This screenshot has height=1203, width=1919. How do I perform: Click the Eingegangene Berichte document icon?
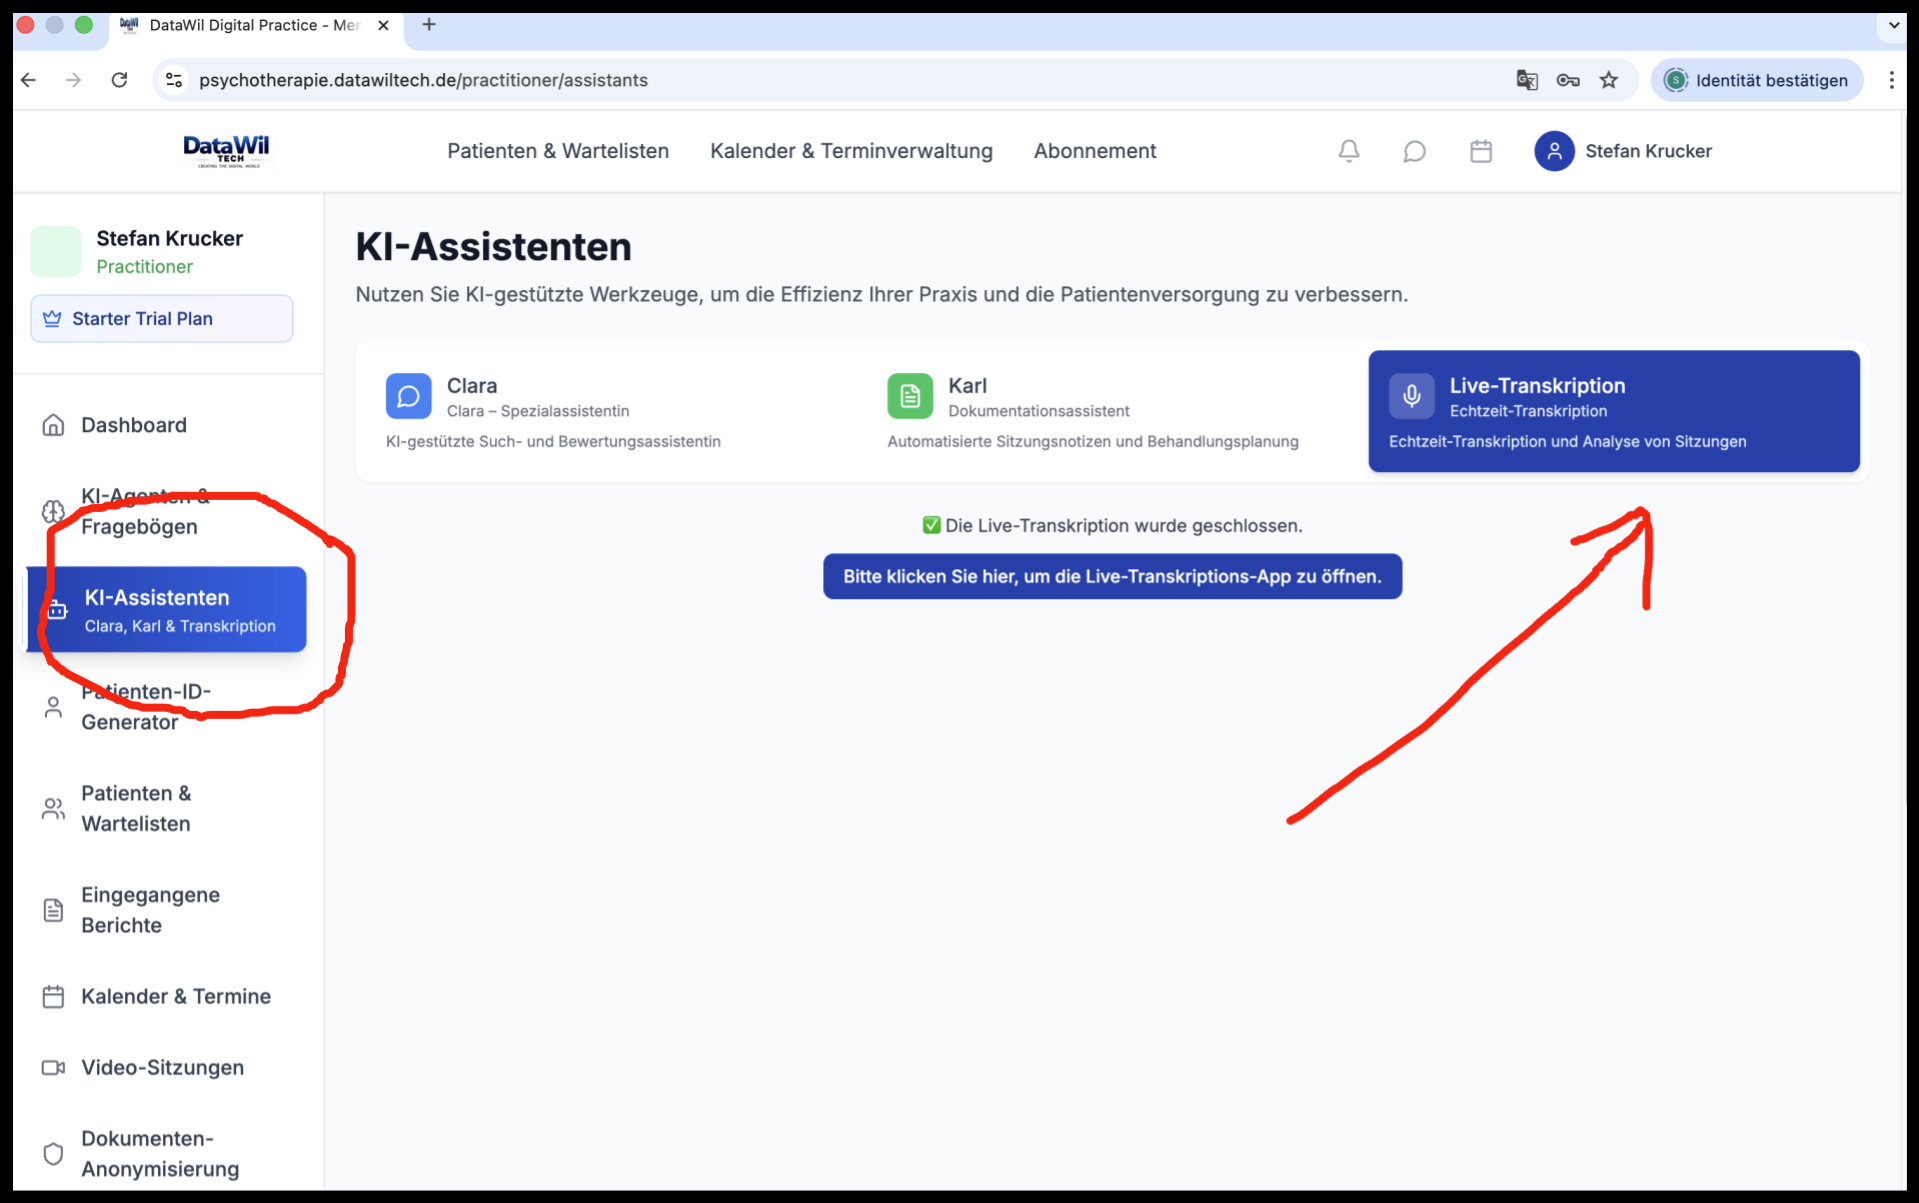53,910
